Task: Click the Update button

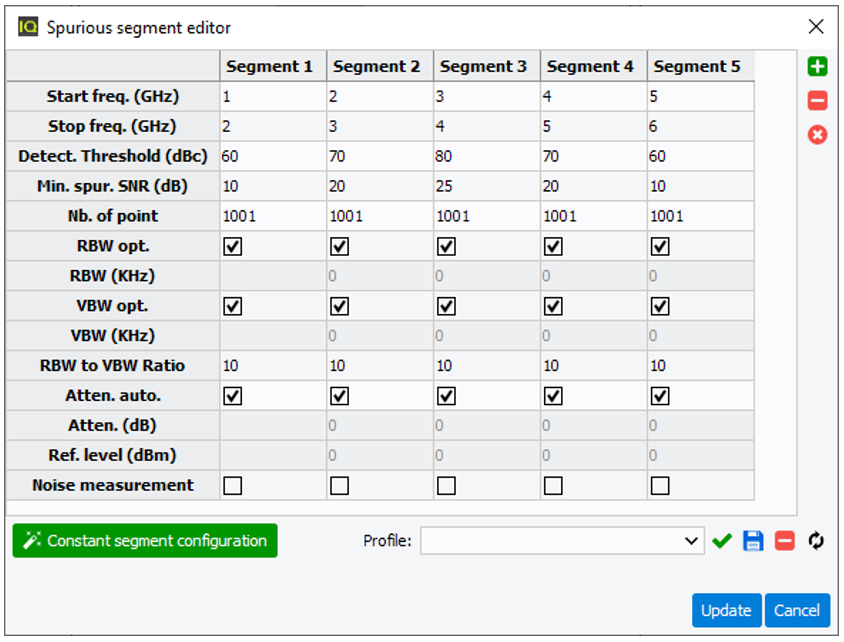Action: pos(726,610)
